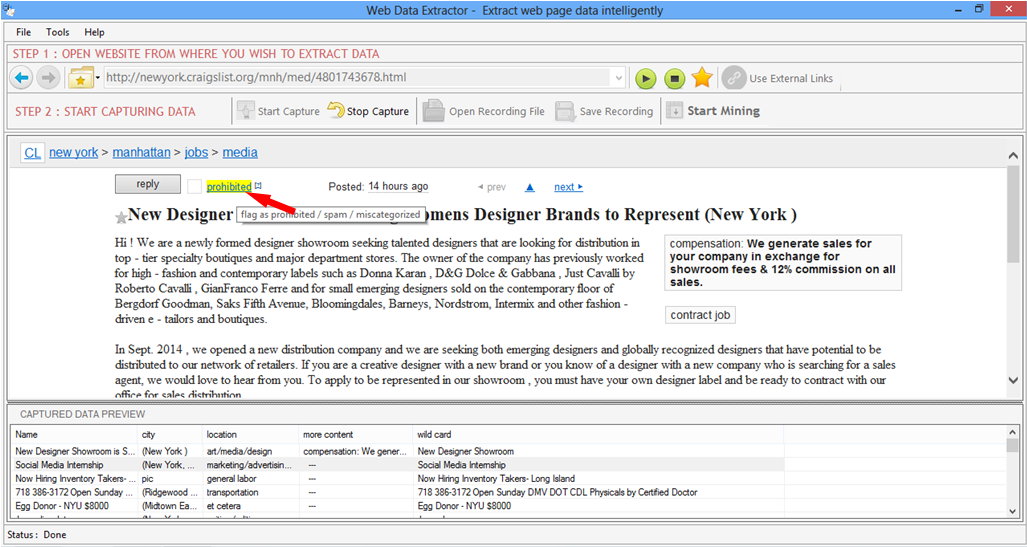Click the stop loading button
The image size is (1027, 547).
click(674, 79)
